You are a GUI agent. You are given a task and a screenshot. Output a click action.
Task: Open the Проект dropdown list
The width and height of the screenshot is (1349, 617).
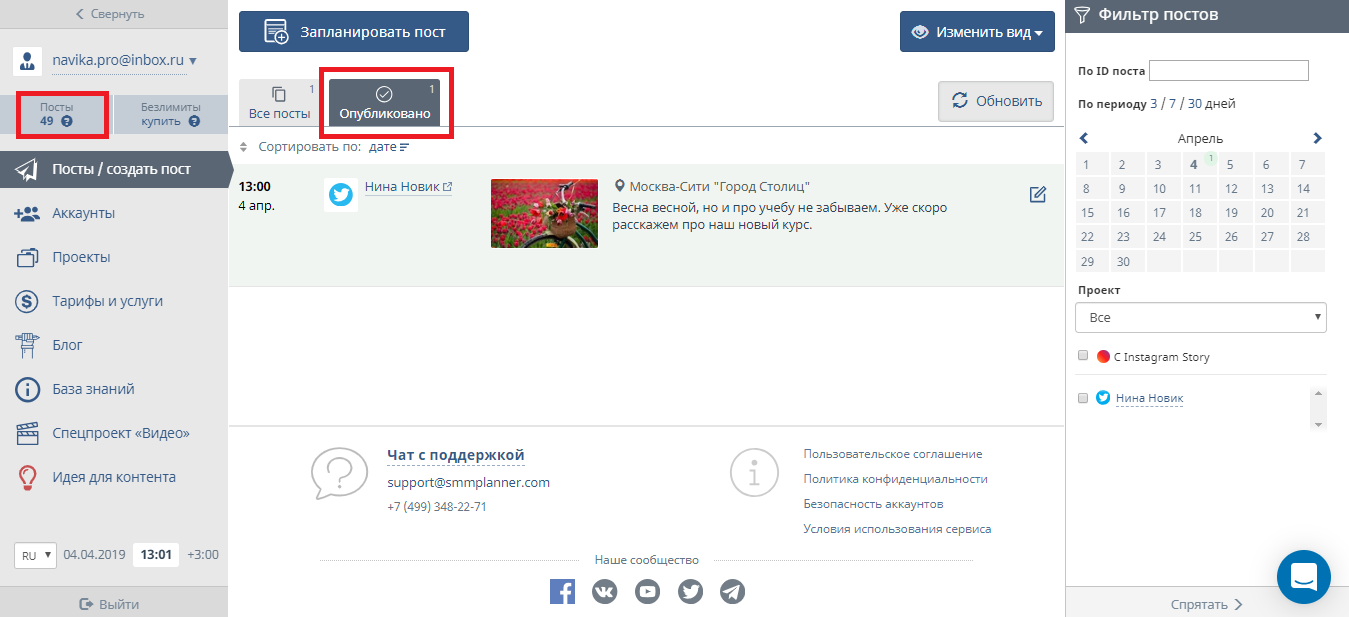[x=1200, y=318]
